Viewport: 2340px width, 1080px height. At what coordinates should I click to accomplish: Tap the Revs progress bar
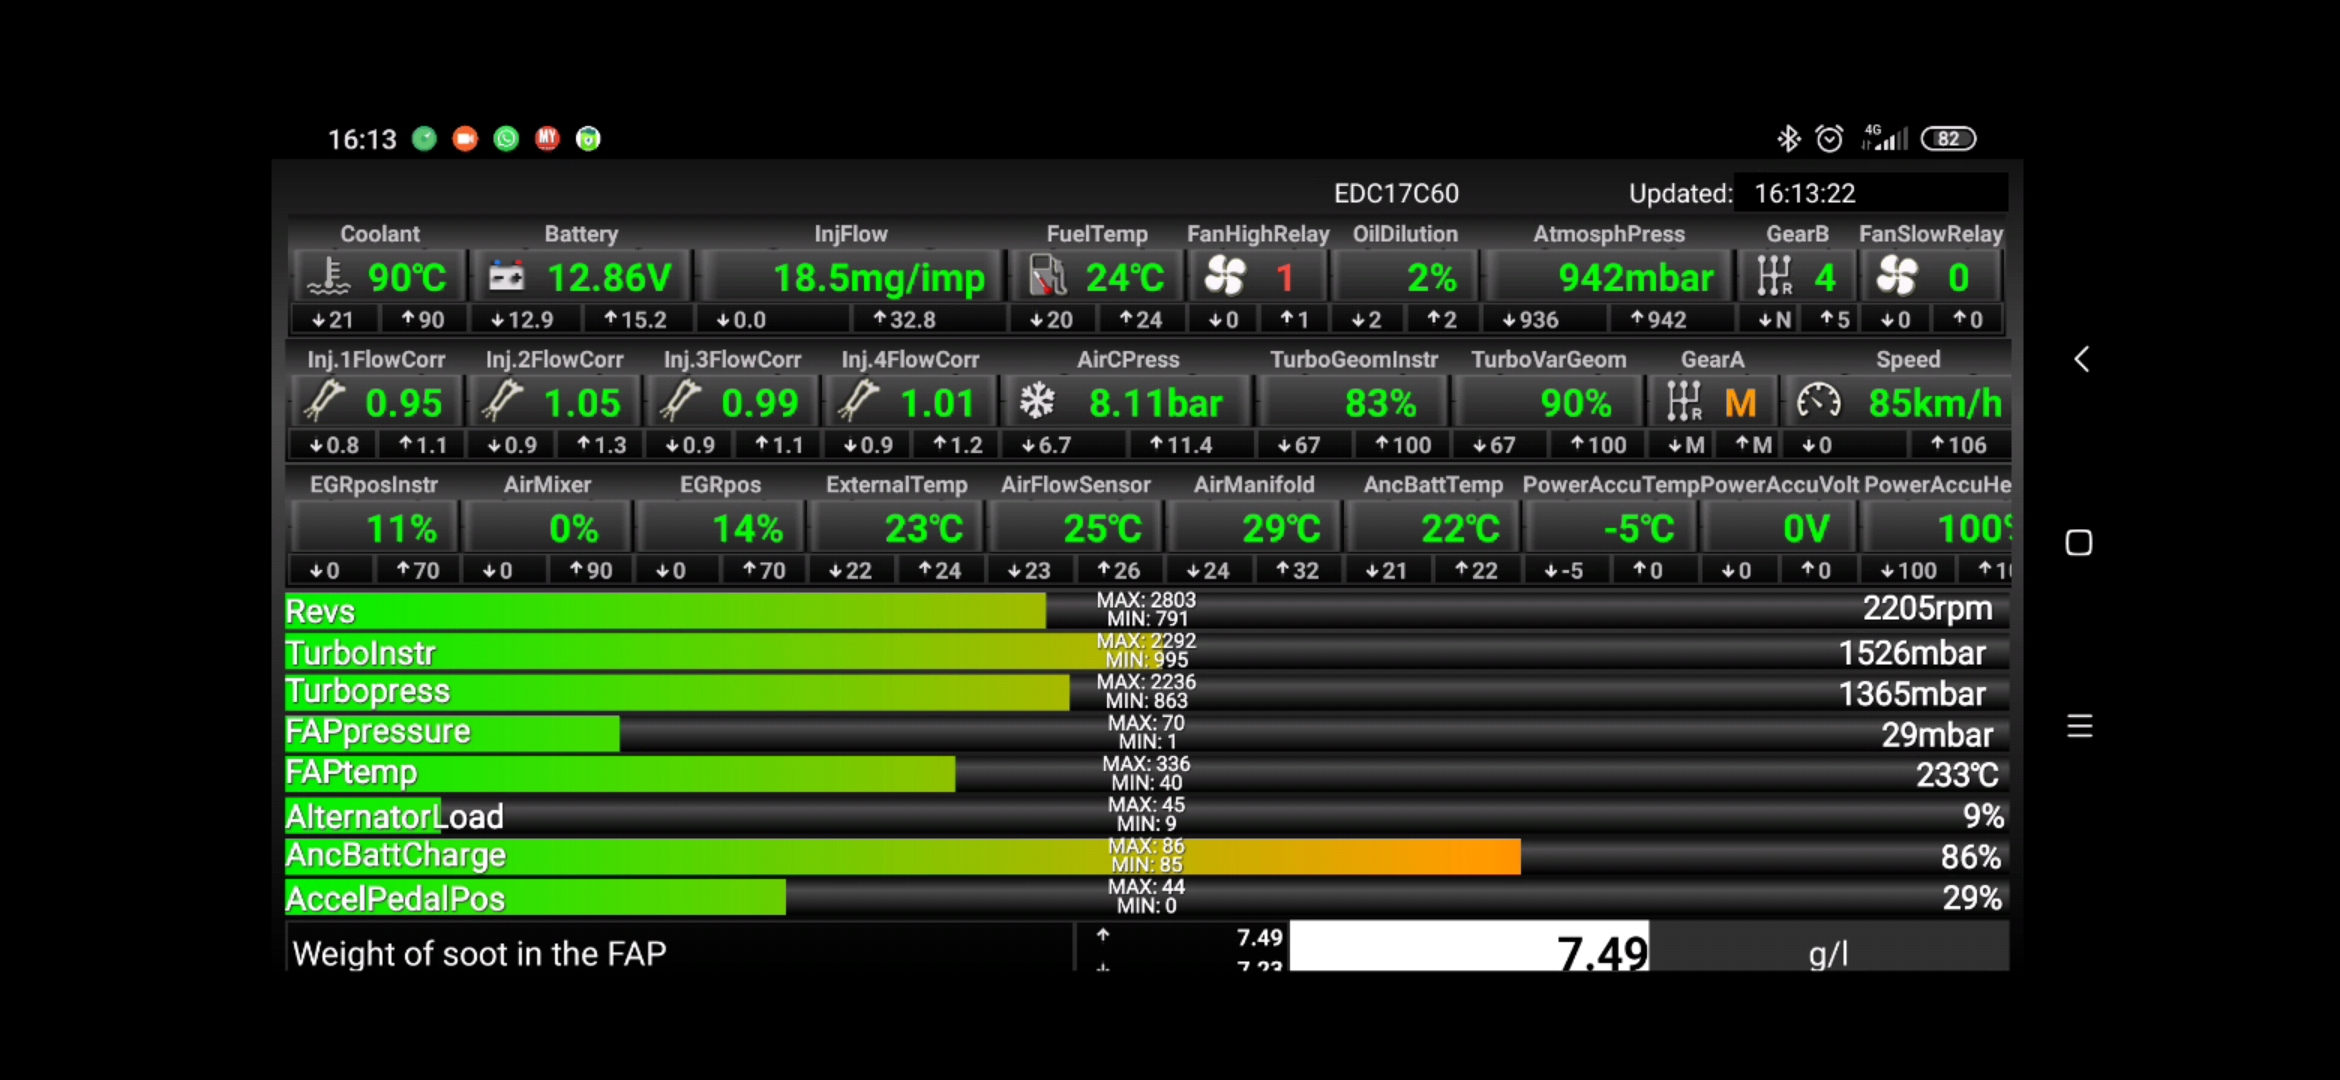(x=665, y=611)
